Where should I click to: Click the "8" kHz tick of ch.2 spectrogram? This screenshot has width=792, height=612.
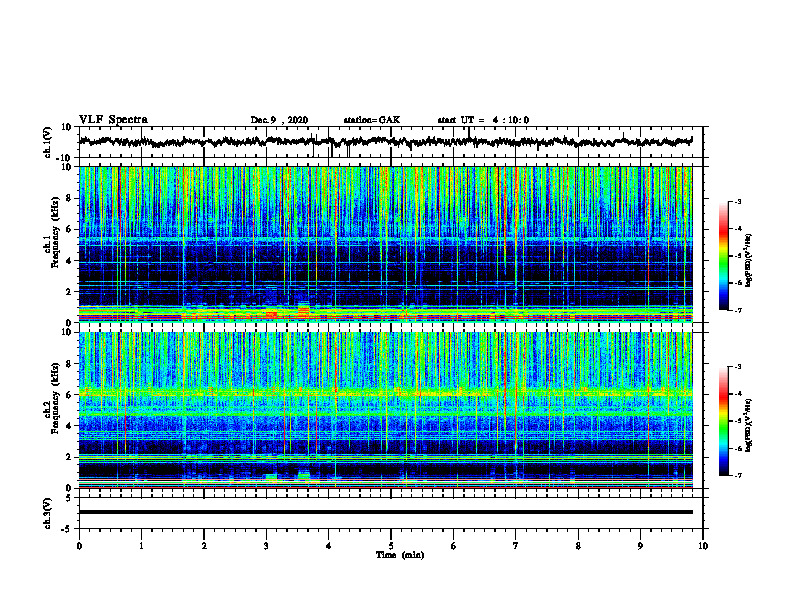click(x=70, y=364)
